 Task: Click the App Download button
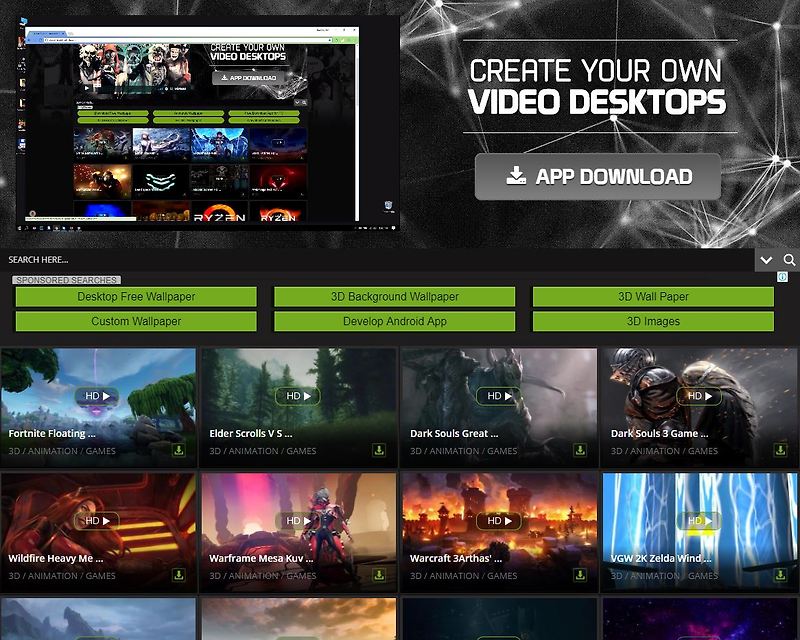(x=597, y=177)
